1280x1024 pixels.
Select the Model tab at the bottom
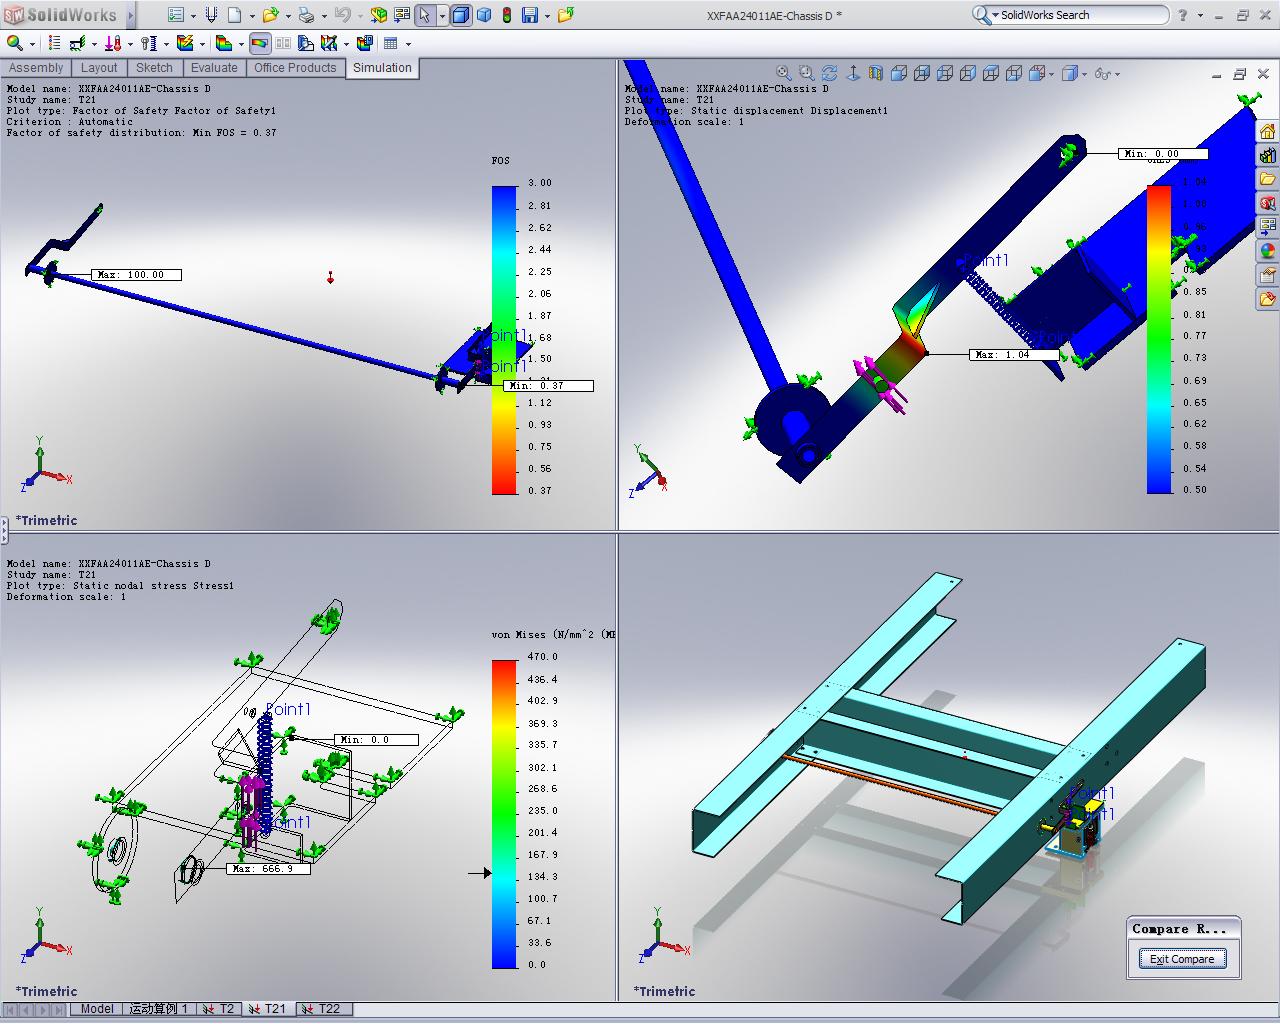(x=97, y=1009)
